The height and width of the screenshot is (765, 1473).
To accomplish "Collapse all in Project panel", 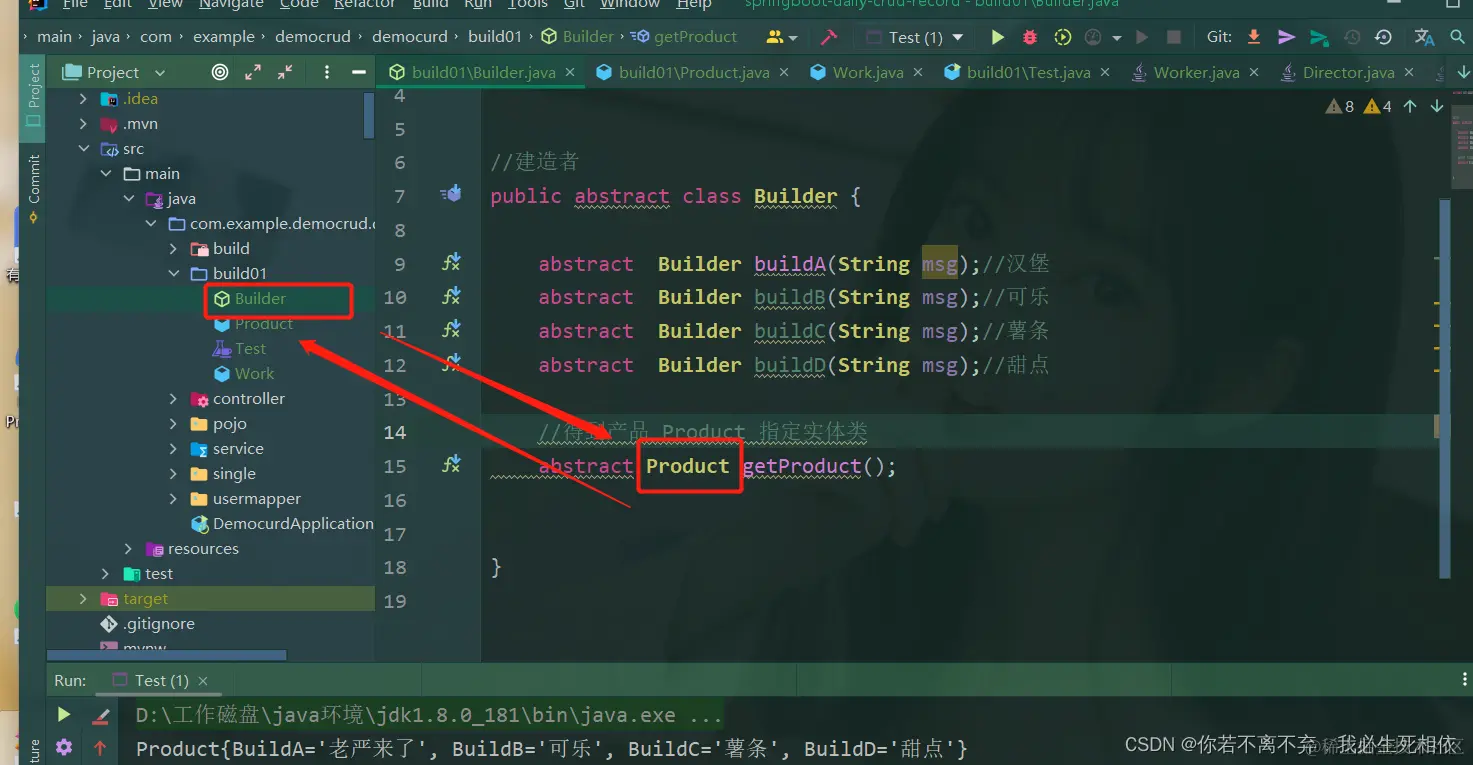I will pyautogui.click(x=285, y=72).
